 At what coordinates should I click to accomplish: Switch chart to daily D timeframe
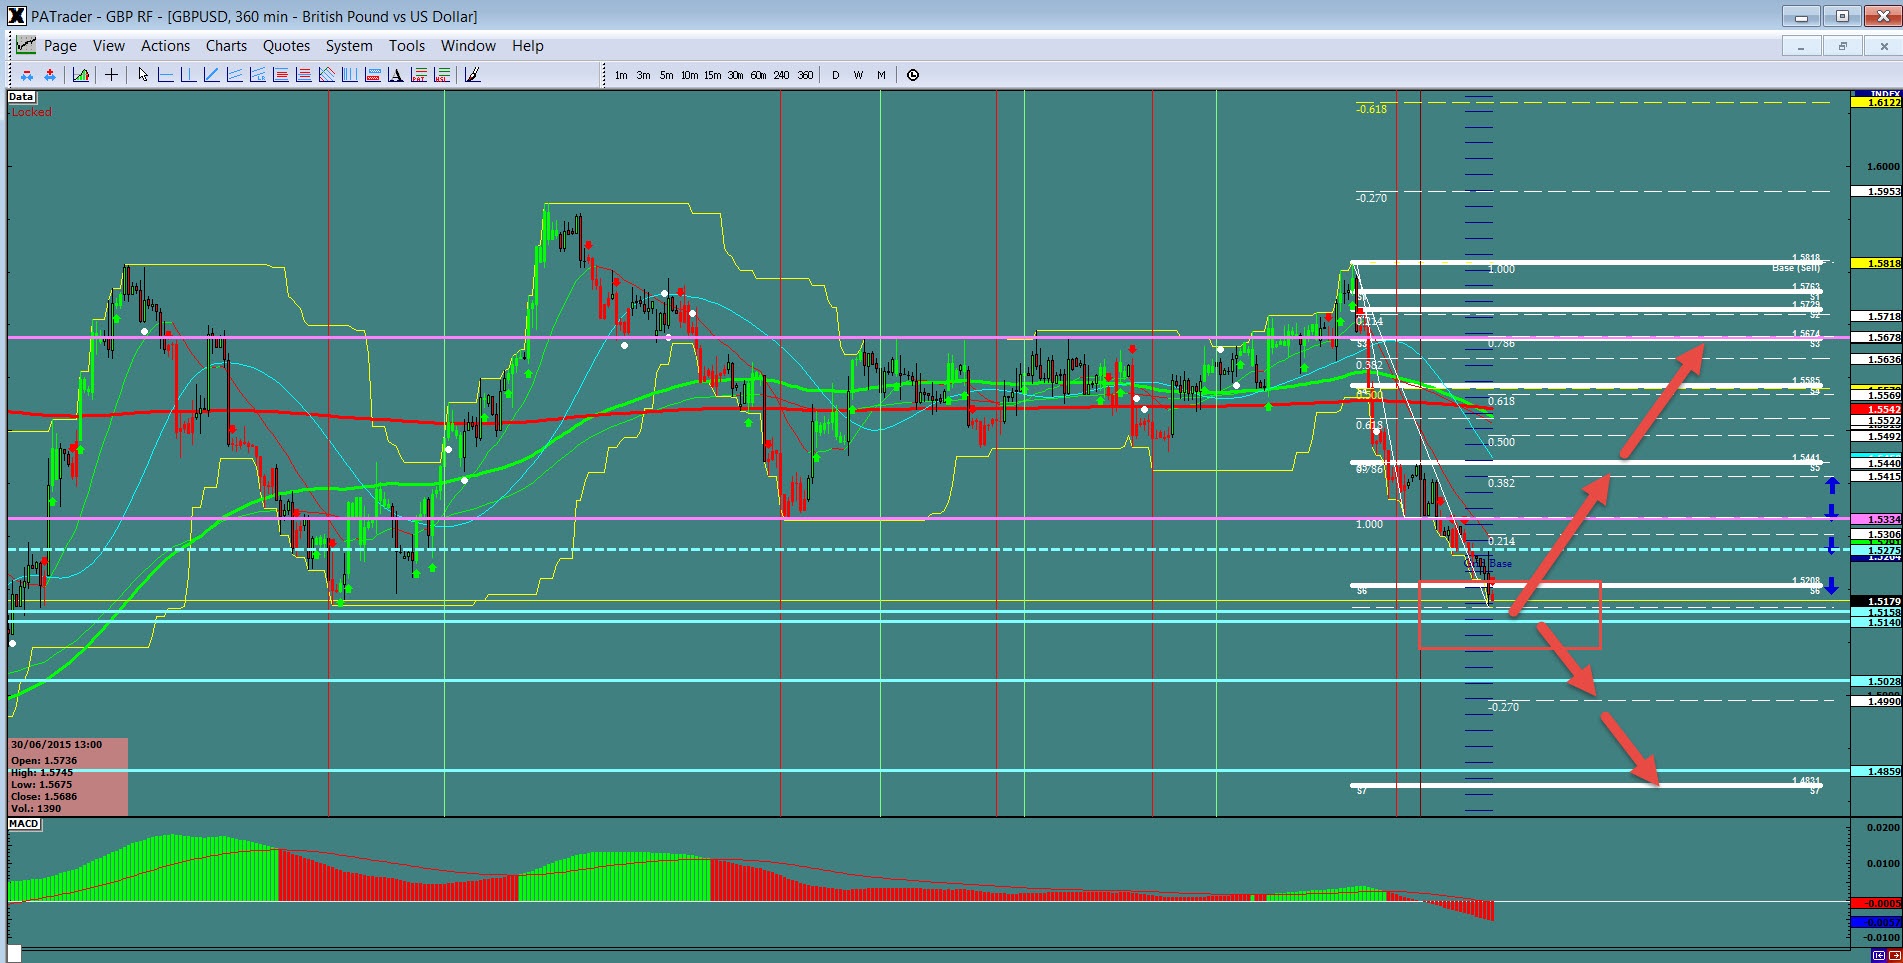[835, 75]
